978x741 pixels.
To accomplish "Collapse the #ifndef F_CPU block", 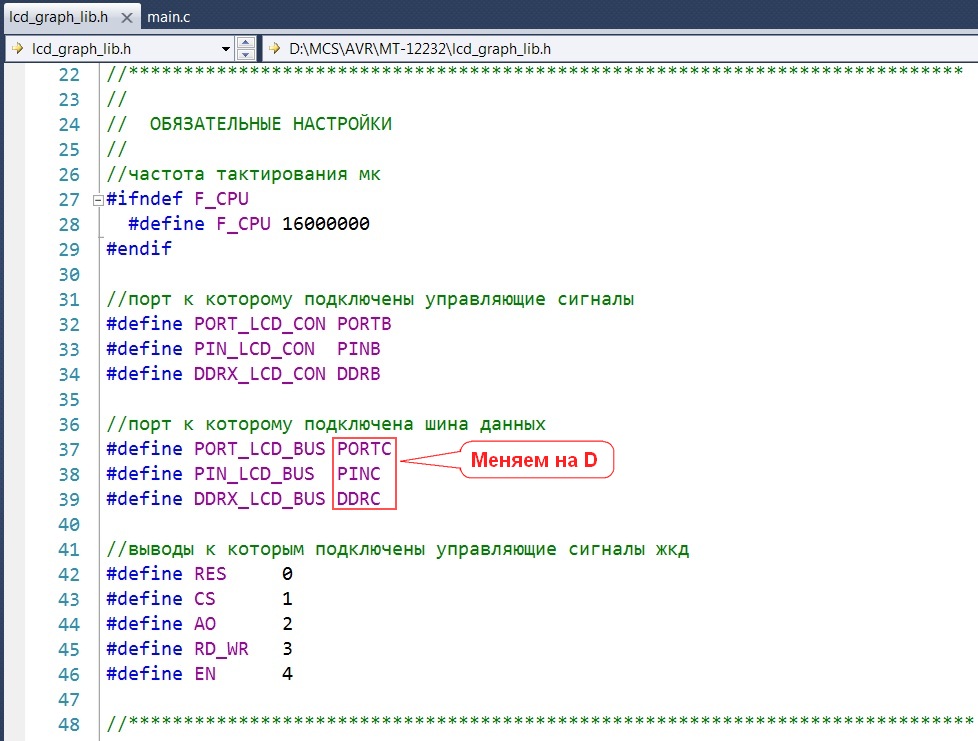I will [x=97, y=200].
